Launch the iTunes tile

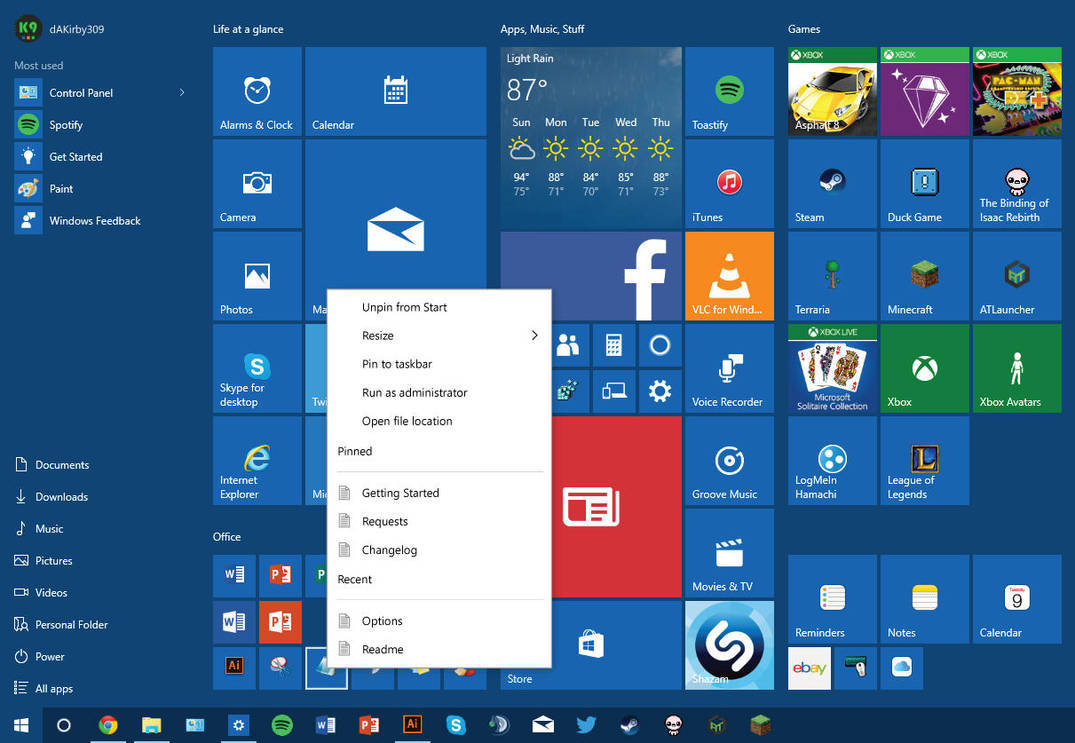point(729,184)
